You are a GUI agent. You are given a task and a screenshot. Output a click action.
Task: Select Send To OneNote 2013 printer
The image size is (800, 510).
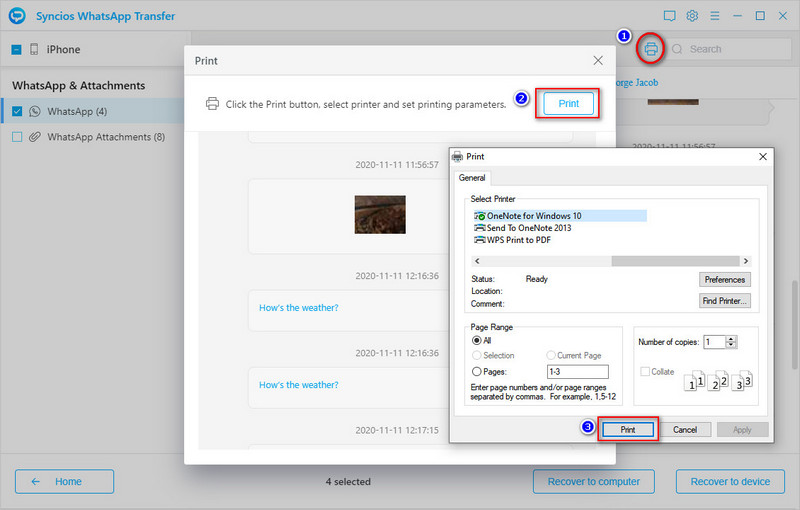(x=523, y=228)
